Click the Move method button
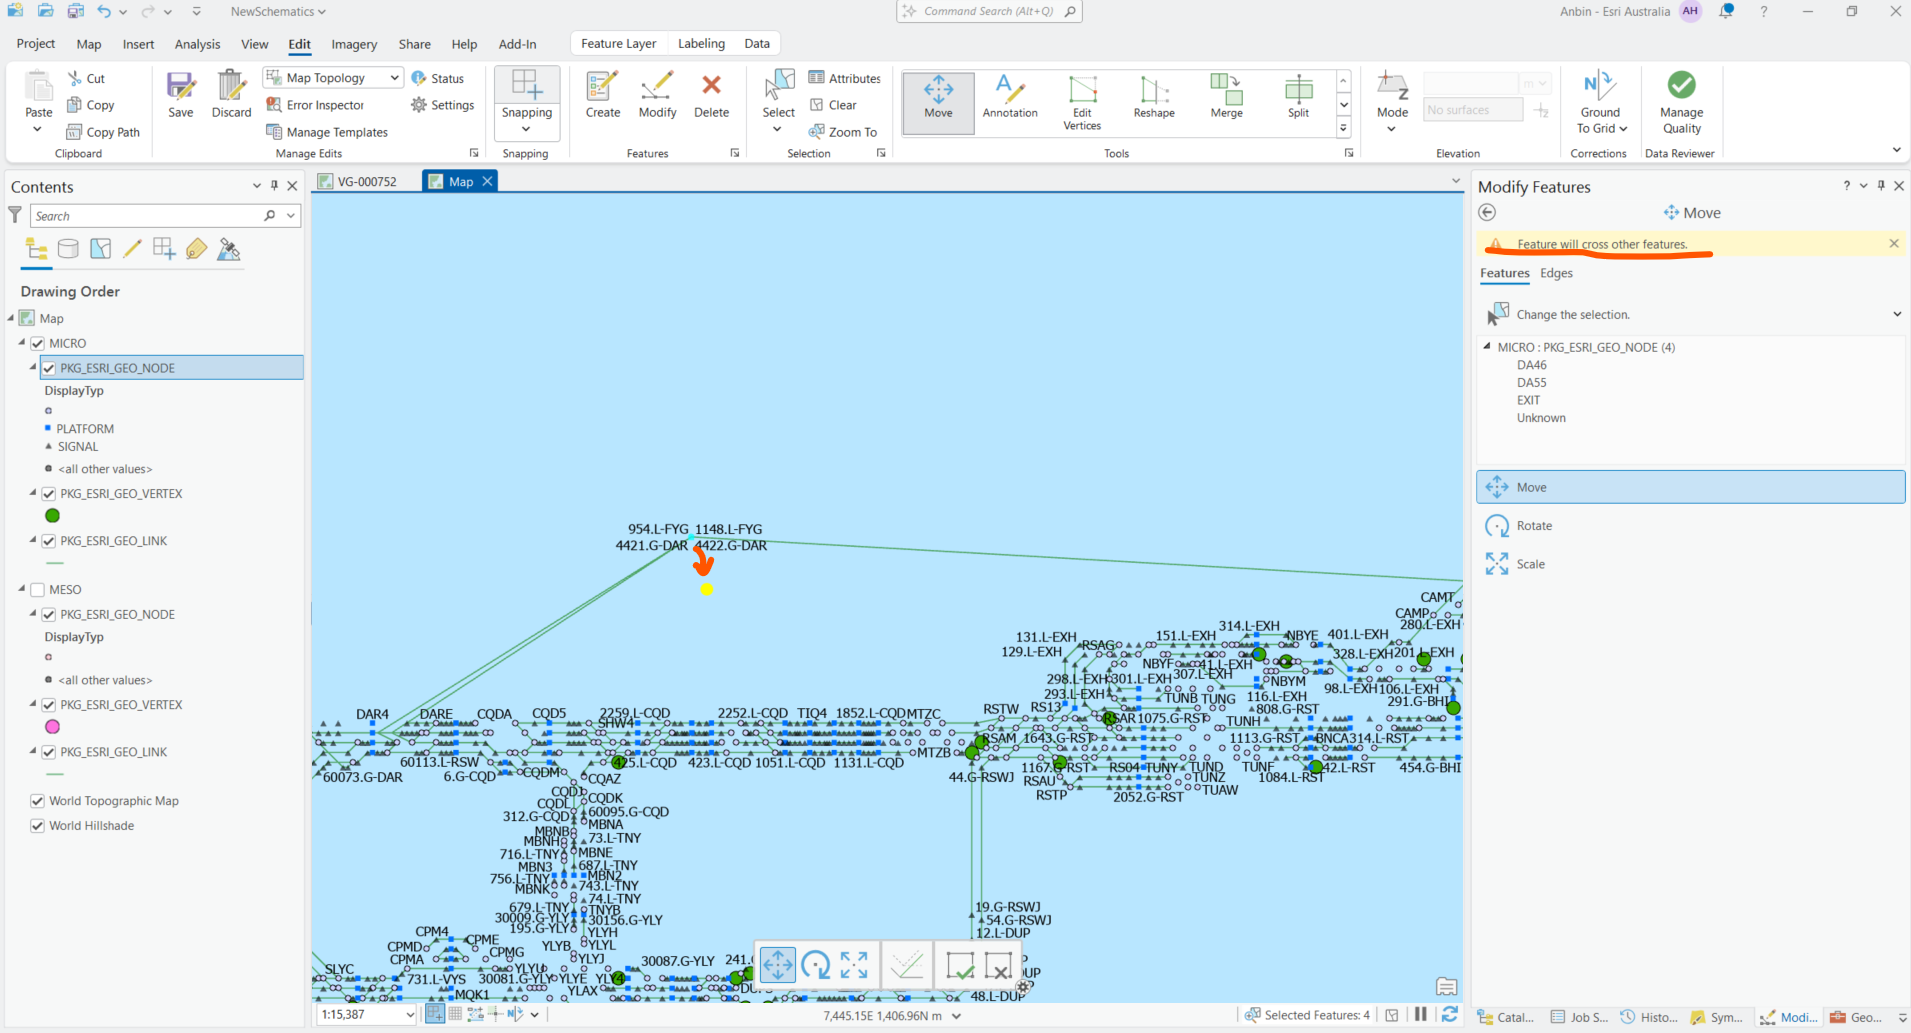This screenshot has height=1033, width=1911. (x=1690, y=487)
